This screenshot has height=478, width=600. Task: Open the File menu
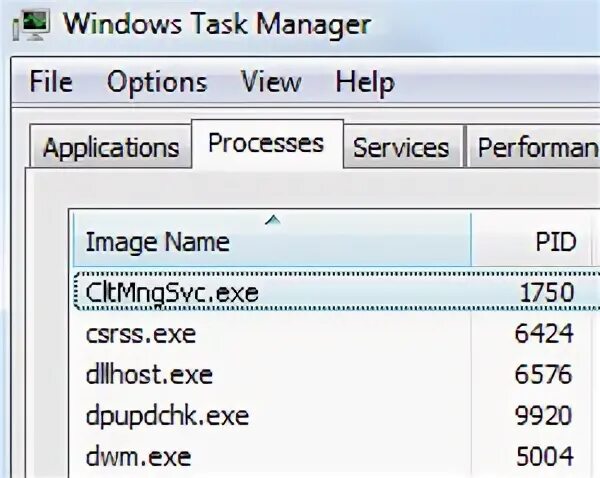click(x=51, y=82)
